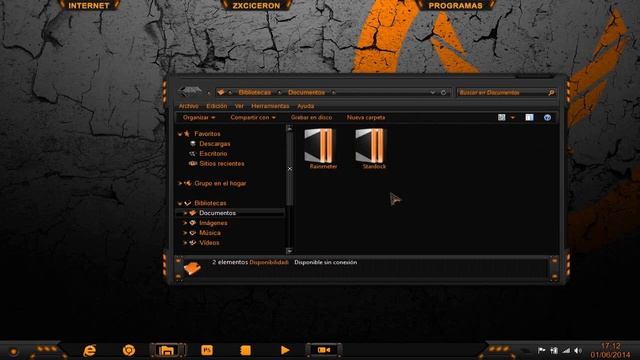640x360 pixels.
Task: Open the INTERNET desktop tab
Action: click(x=89, y=5)
